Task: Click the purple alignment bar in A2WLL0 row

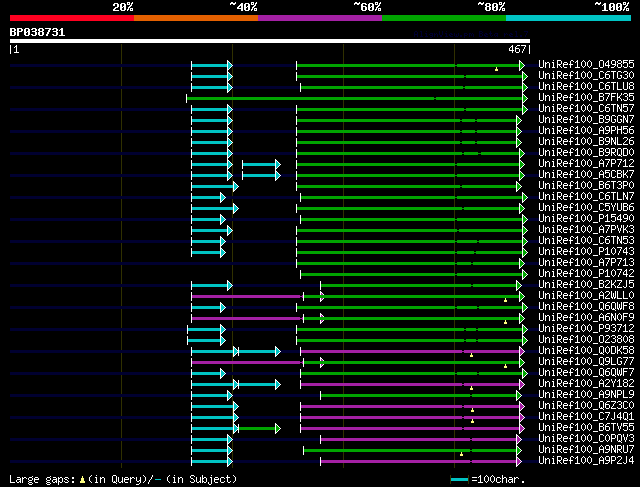Action: click(247, 296)
